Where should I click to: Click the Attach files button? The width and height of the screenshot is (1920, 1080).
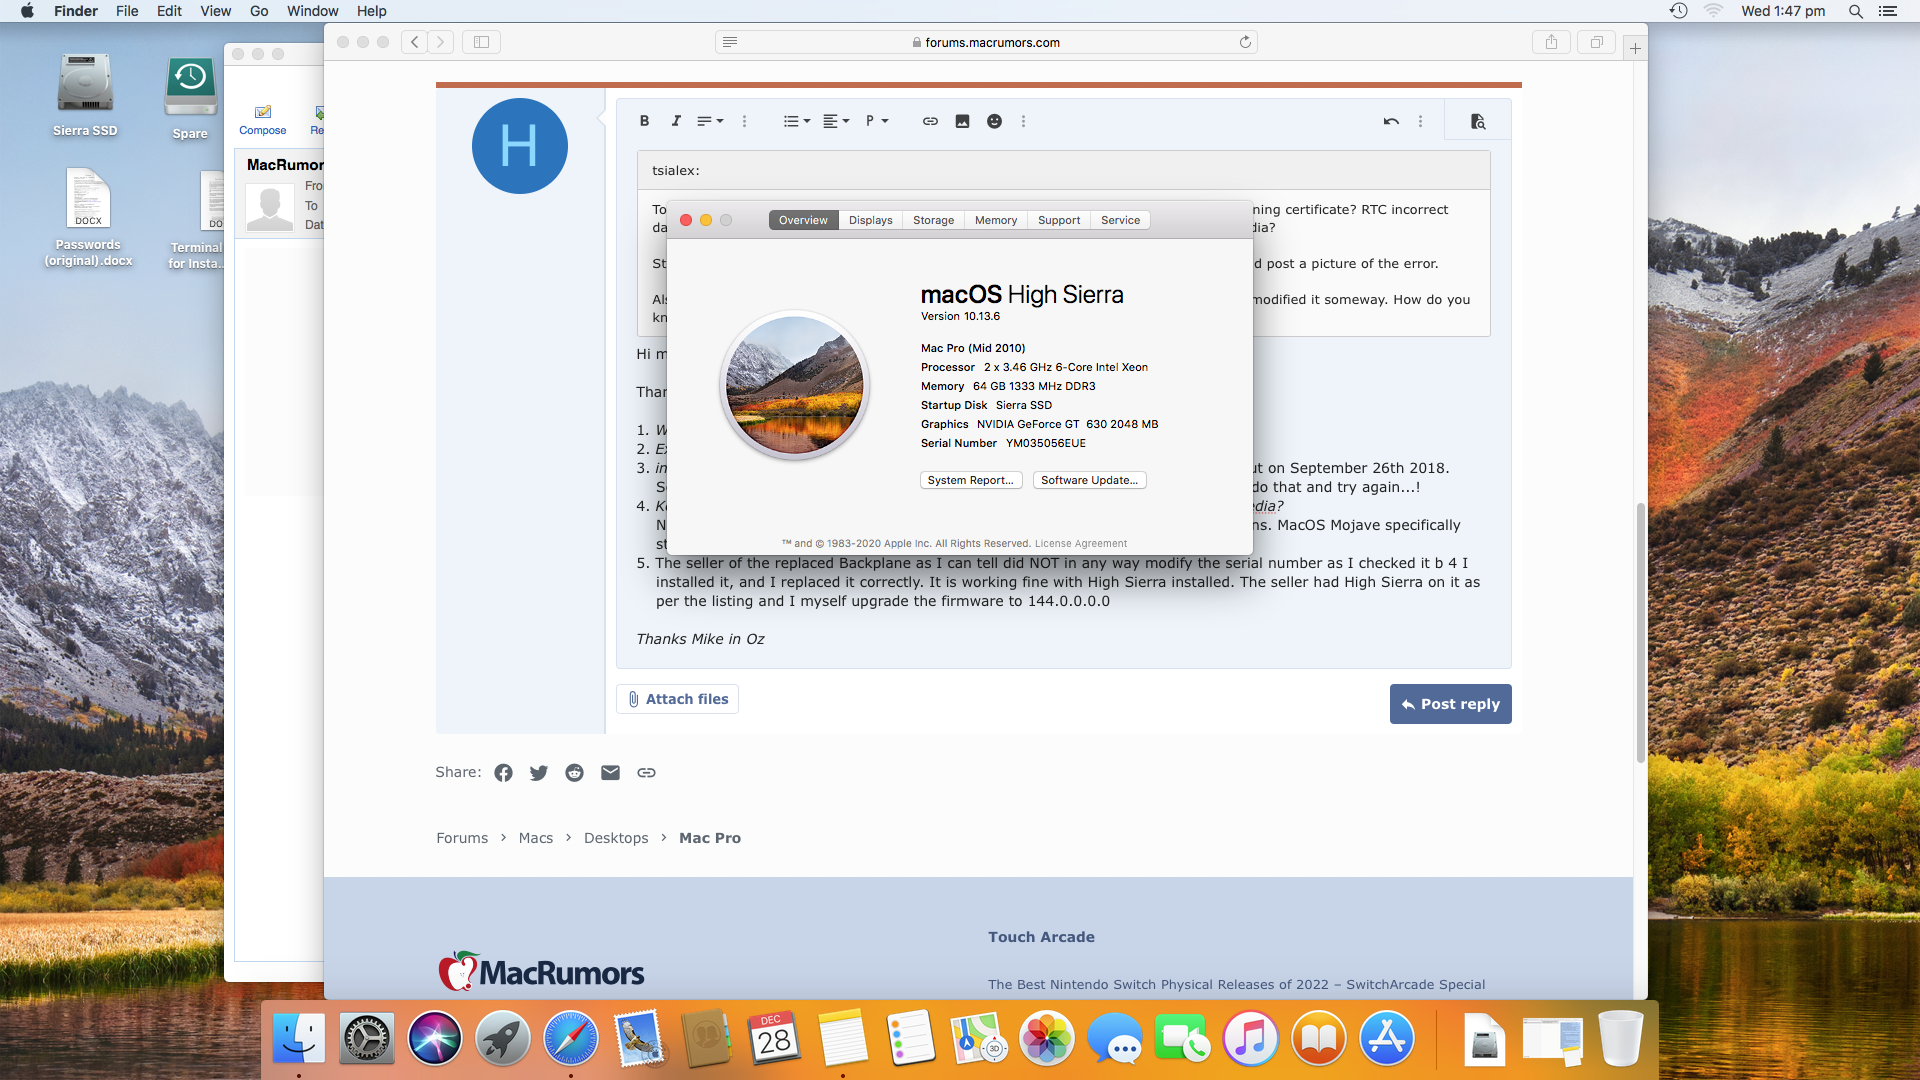(x=677, y=699)
